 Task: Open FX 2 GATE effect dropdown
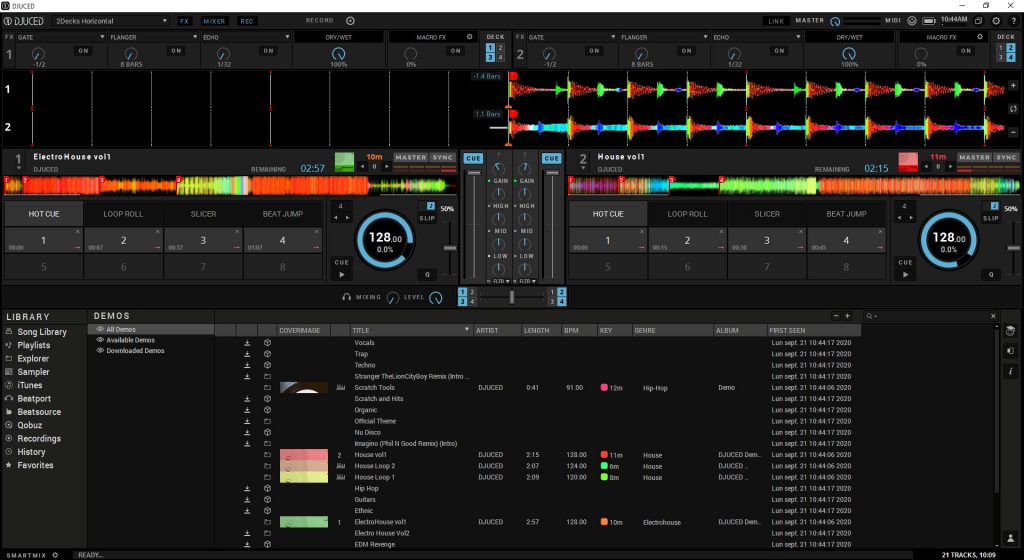click(572, 37)
